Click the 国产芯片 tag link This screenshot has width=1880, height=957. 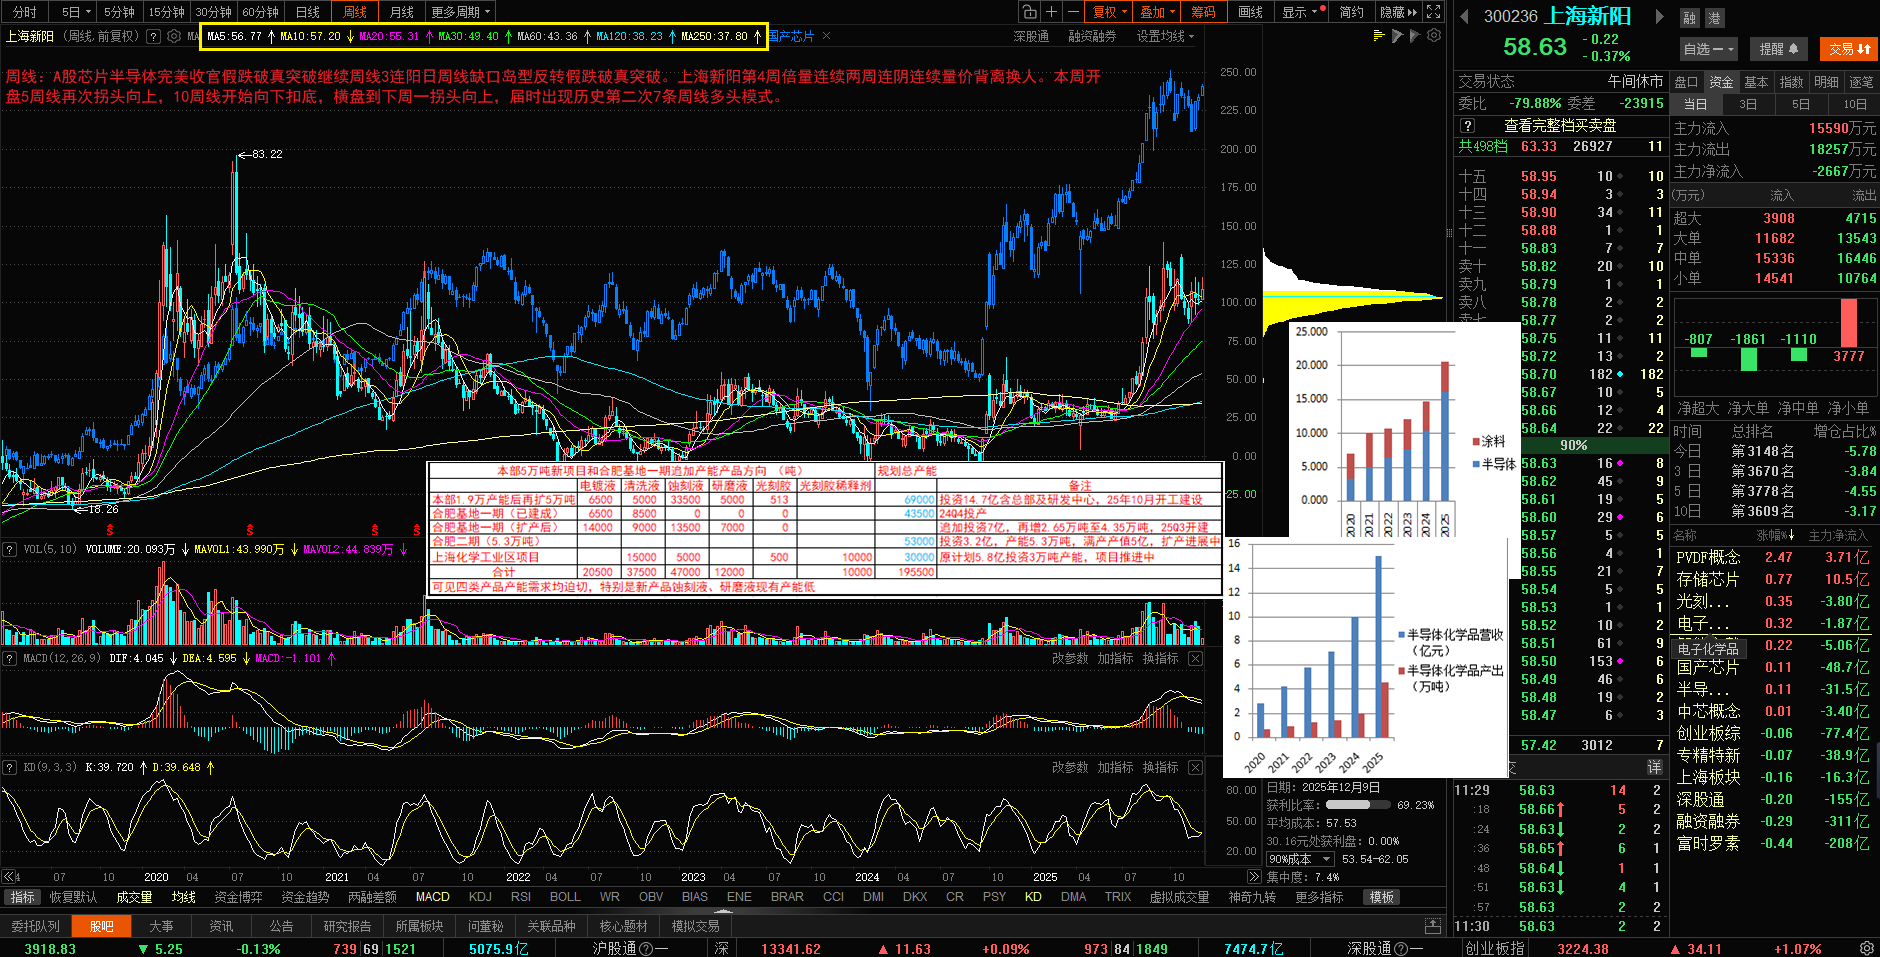point(791,36)
